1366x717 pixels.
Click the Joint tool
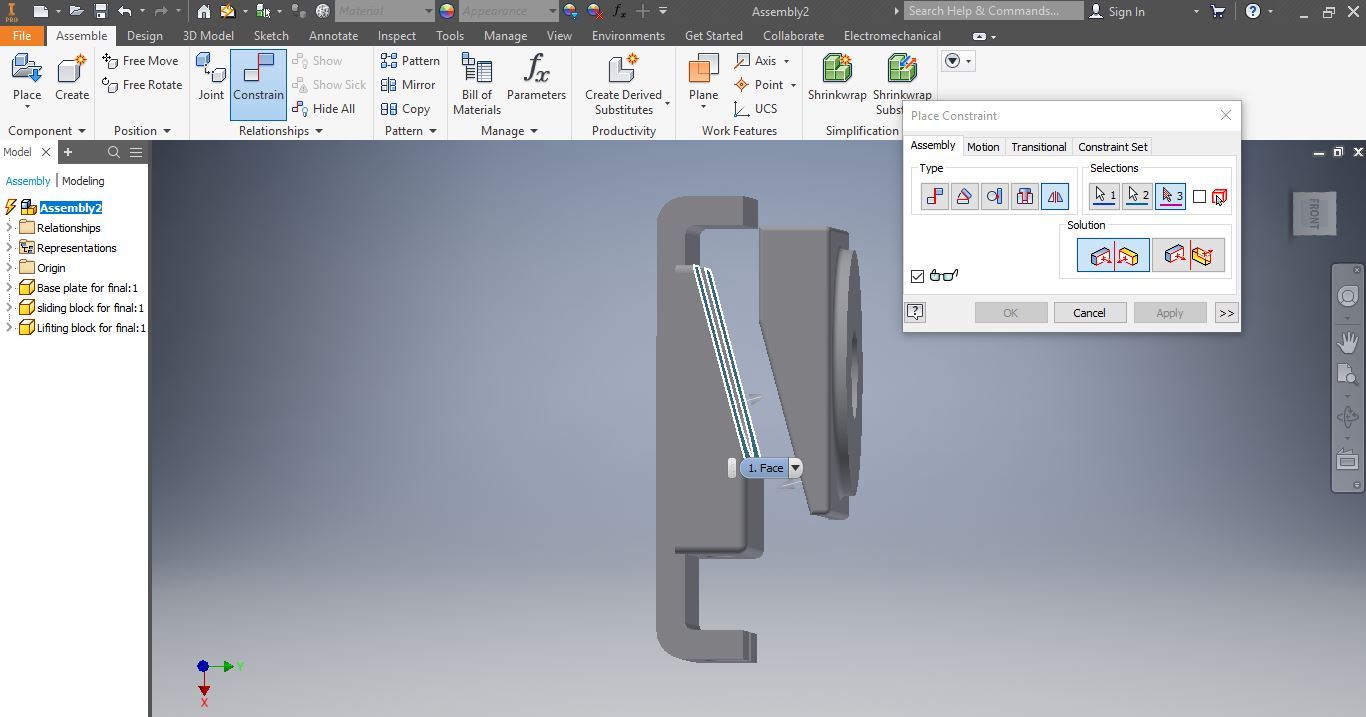point(211,78)
